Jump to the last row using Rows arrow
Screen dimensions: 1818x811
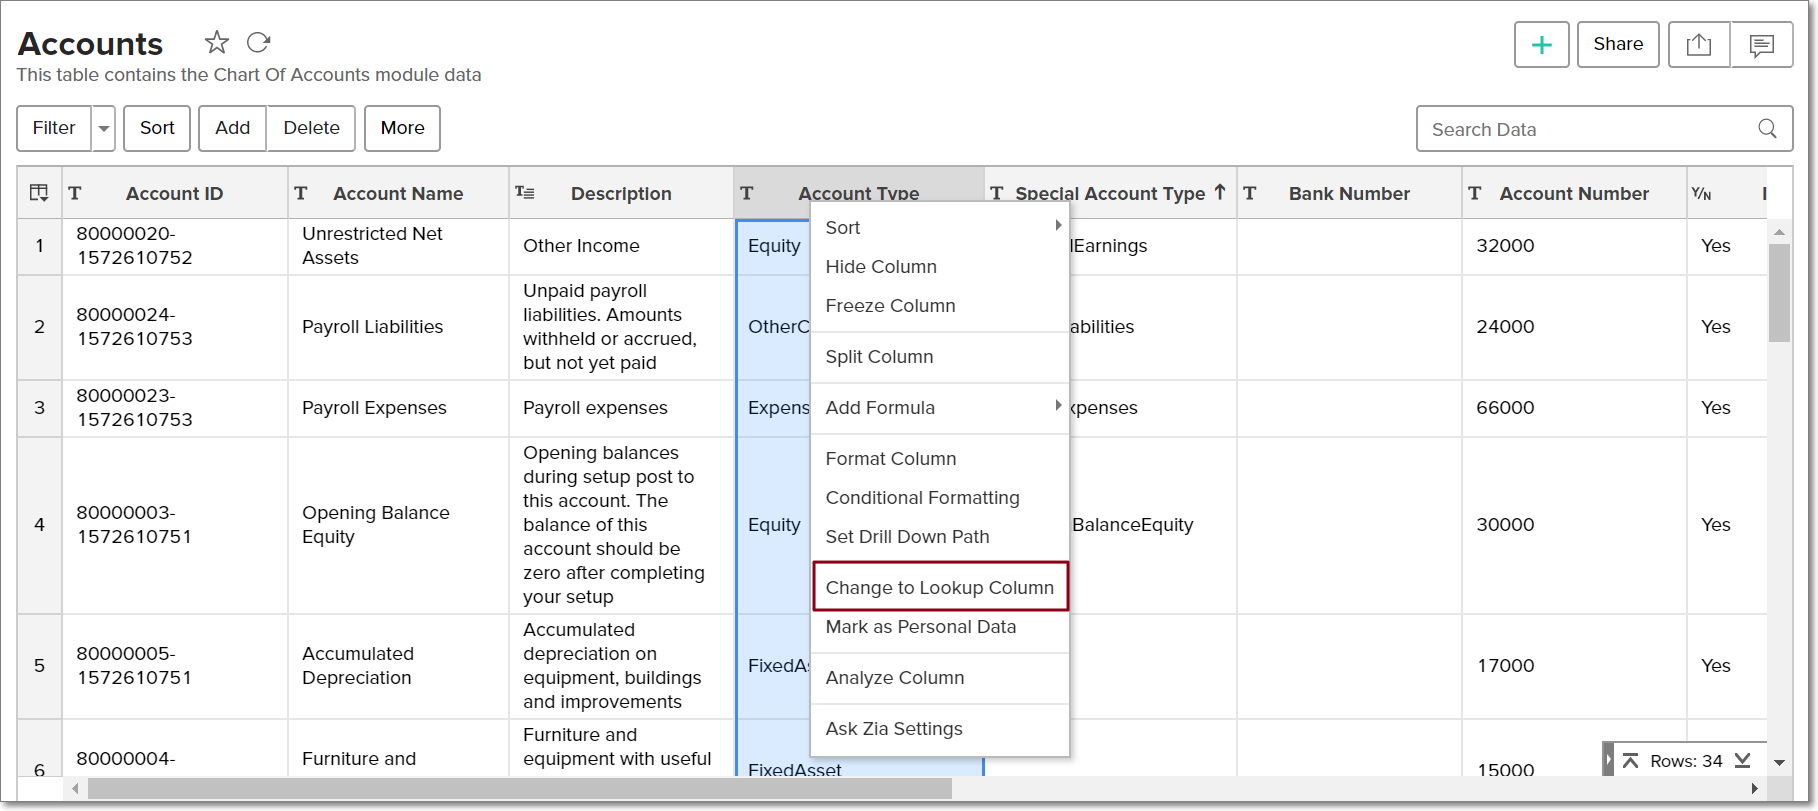[1743, 761]
